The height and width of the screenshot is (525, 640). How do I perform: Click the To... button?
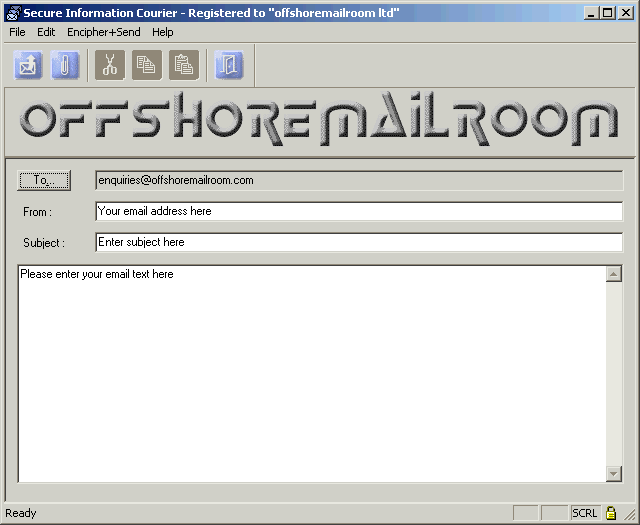pyautogui.click(x=44, y=180)
